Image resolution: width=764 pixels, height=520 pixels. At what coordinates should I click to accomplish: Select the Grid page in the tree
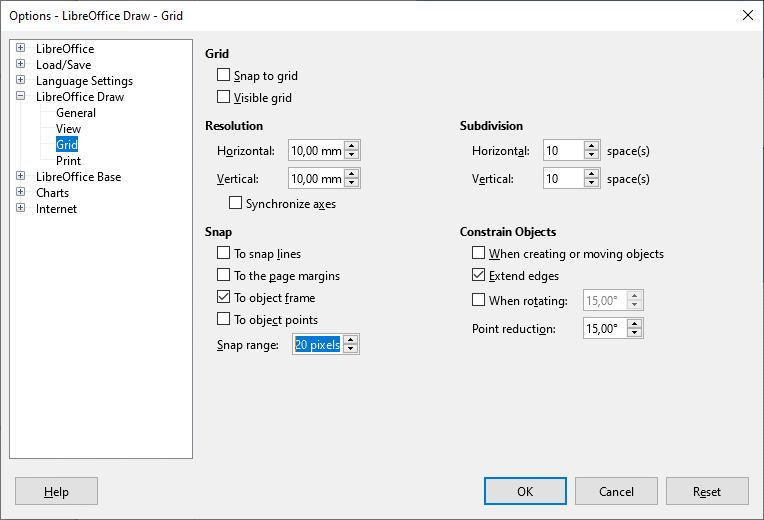click(x=67, y=145)
